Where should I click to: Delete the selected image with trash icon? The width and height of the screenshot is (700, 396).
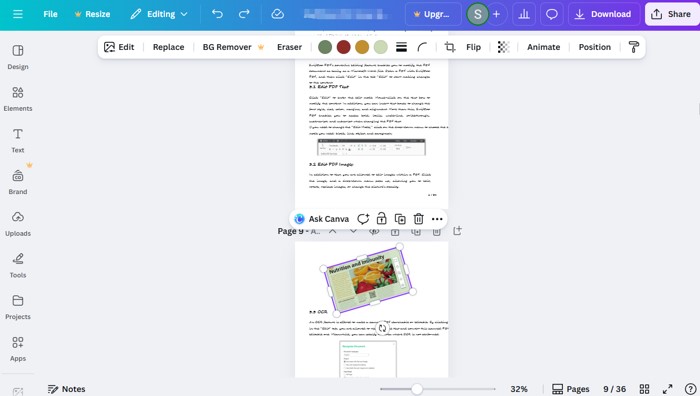418,219
